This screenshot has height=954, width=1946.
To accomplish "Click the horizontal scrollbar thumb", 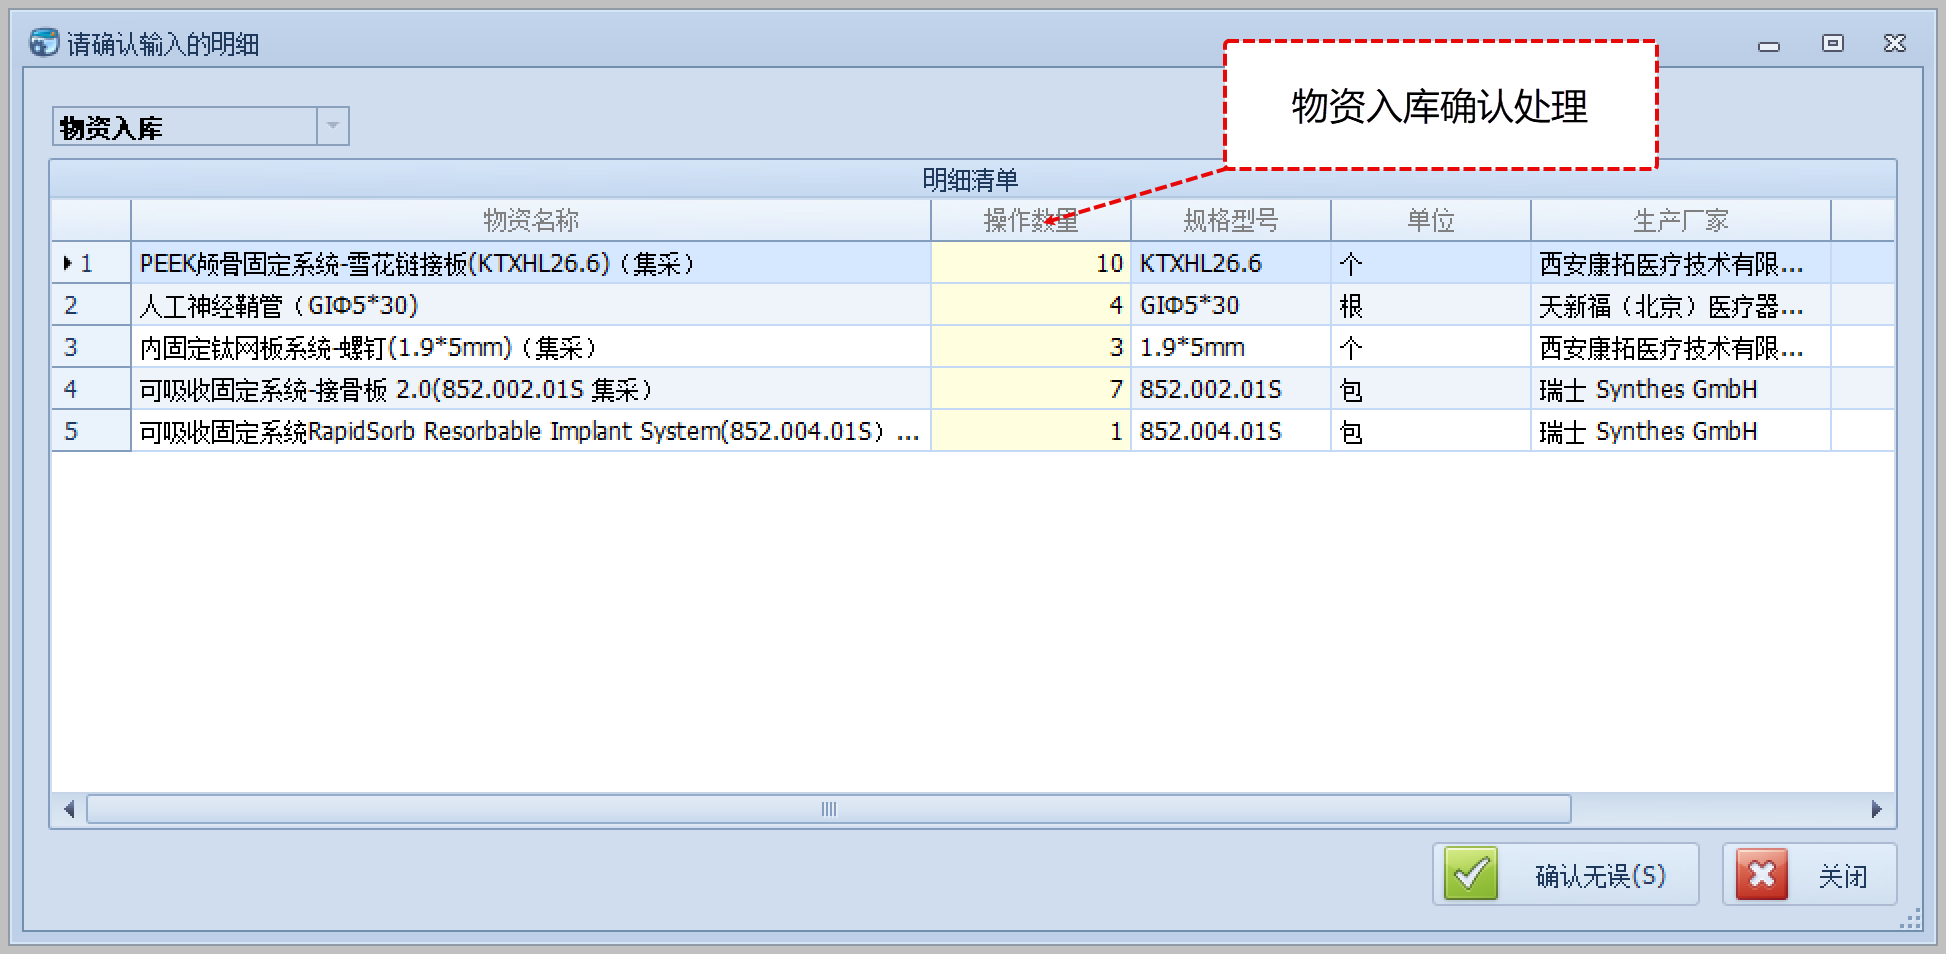I will (829, 809).
